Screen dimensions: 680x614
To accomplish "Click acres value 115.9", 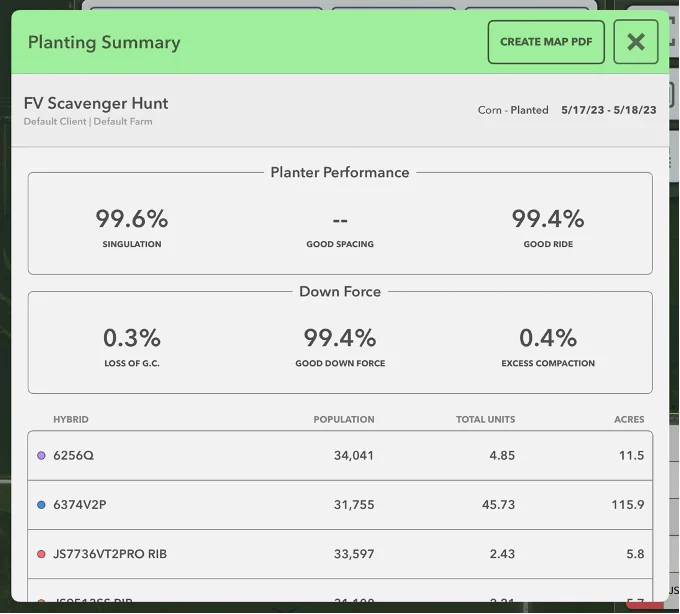I will [628, 505].
